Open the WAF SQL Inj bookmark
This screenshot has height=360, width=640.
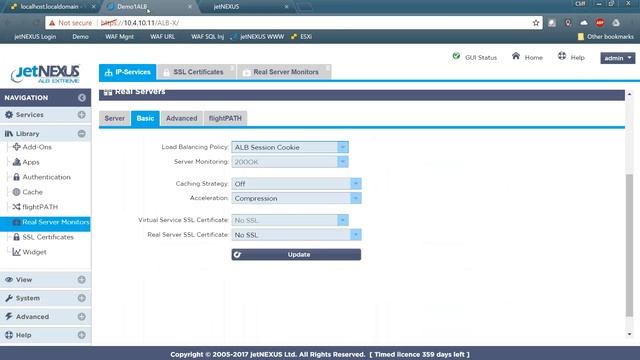click(207, 37)
